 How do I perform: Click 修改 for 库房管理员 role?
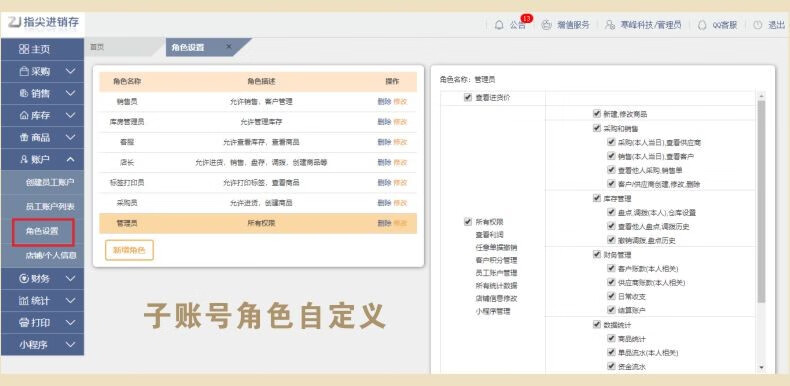coord(401,121)
